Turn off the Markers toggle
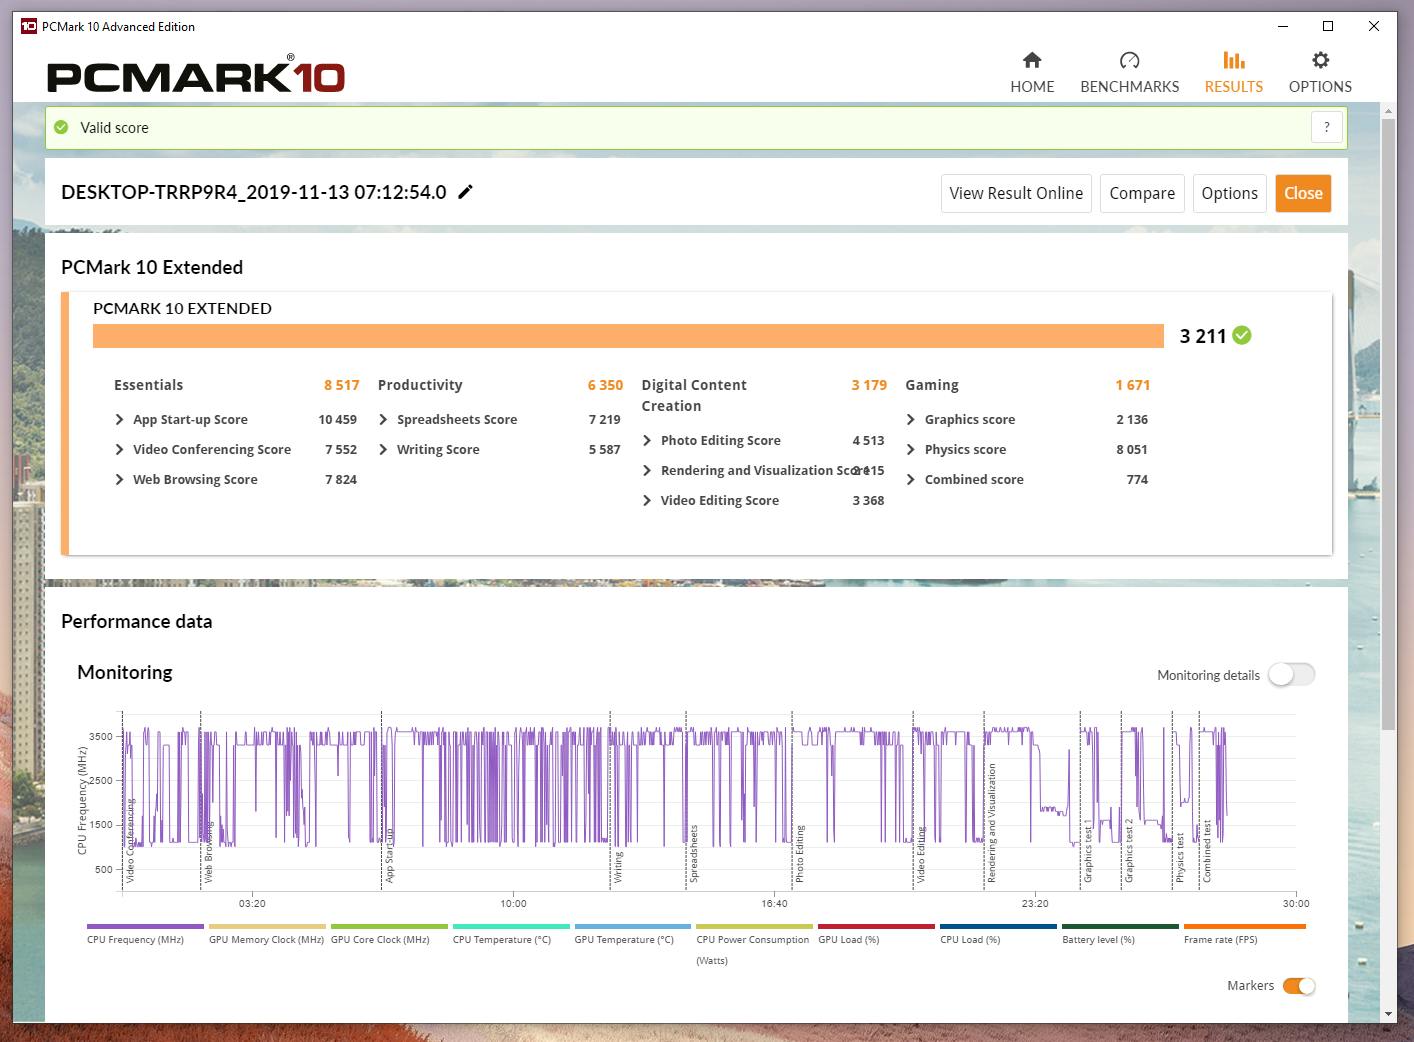The image size is (1414, 1042). [1298, 986]
